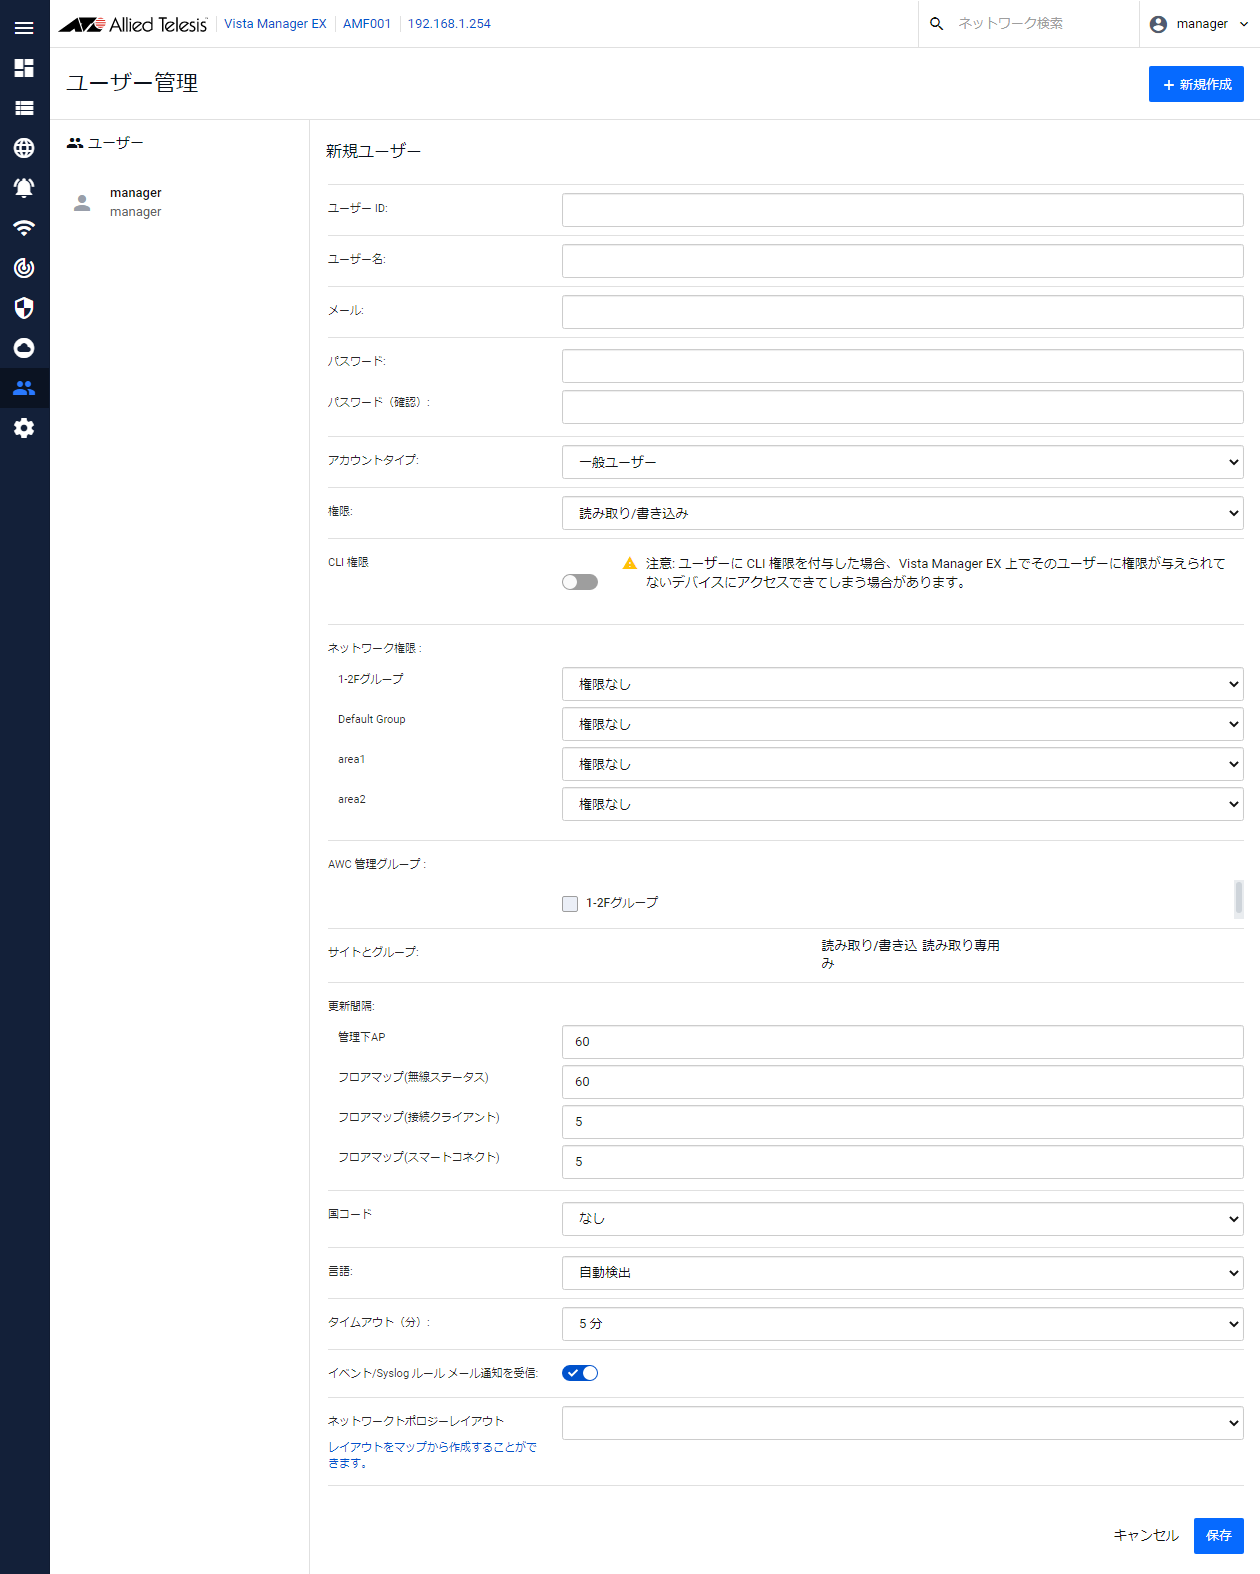The height and width of the screenshot is (1574, 1260).
Task: Click the 管理下AP interval field
Action: (x=903, y=1041)
